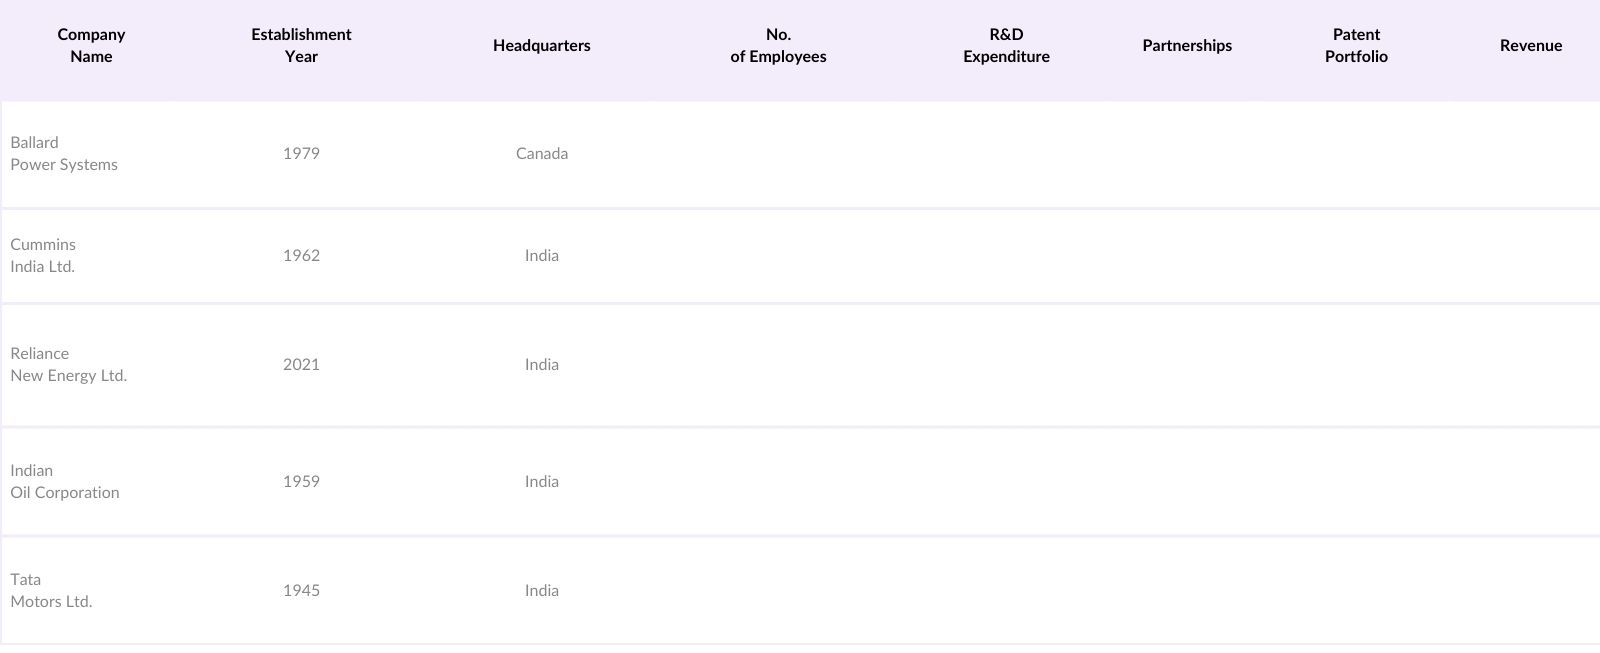Click the Reliance New Energy Ltd. cell
The width and height of the screenshot is (1600, 653).
[x=69, y=364]
